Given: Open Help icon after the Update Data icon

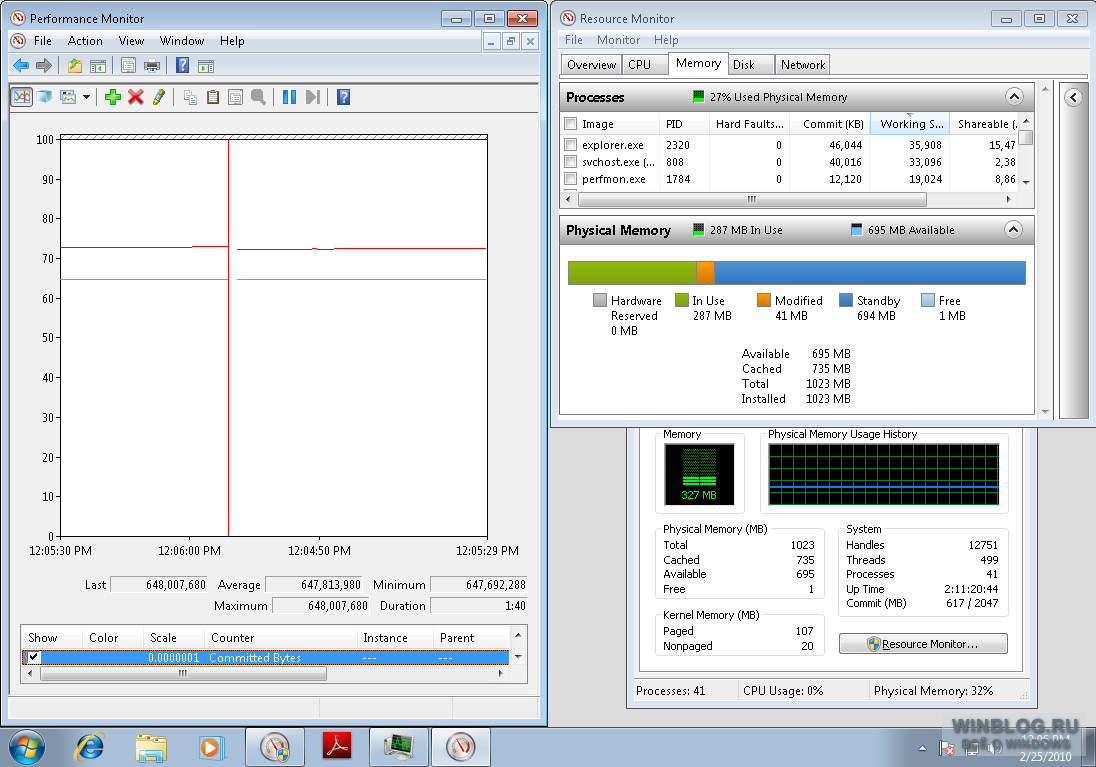Looking at the screenshot, I should [x=343, y=96].
